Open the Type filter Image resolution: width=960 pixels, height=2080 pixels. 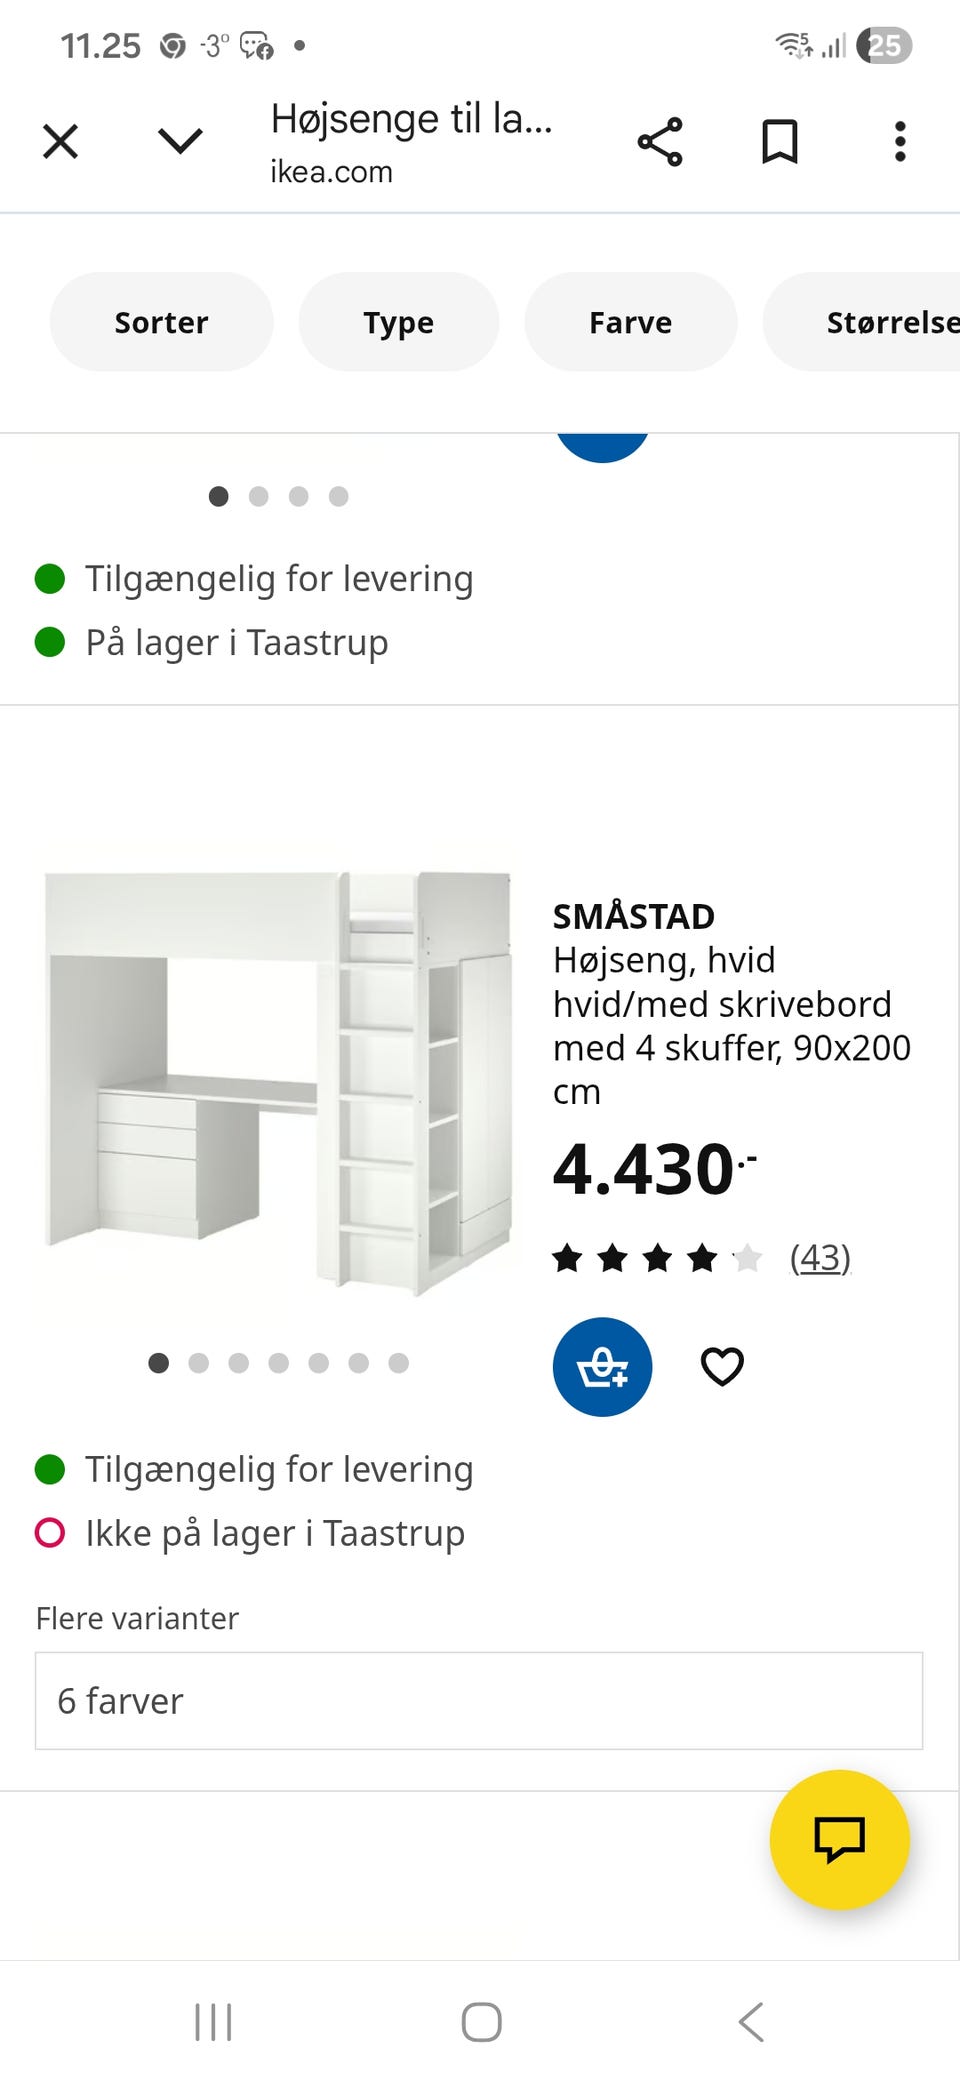tap(398, 322)
